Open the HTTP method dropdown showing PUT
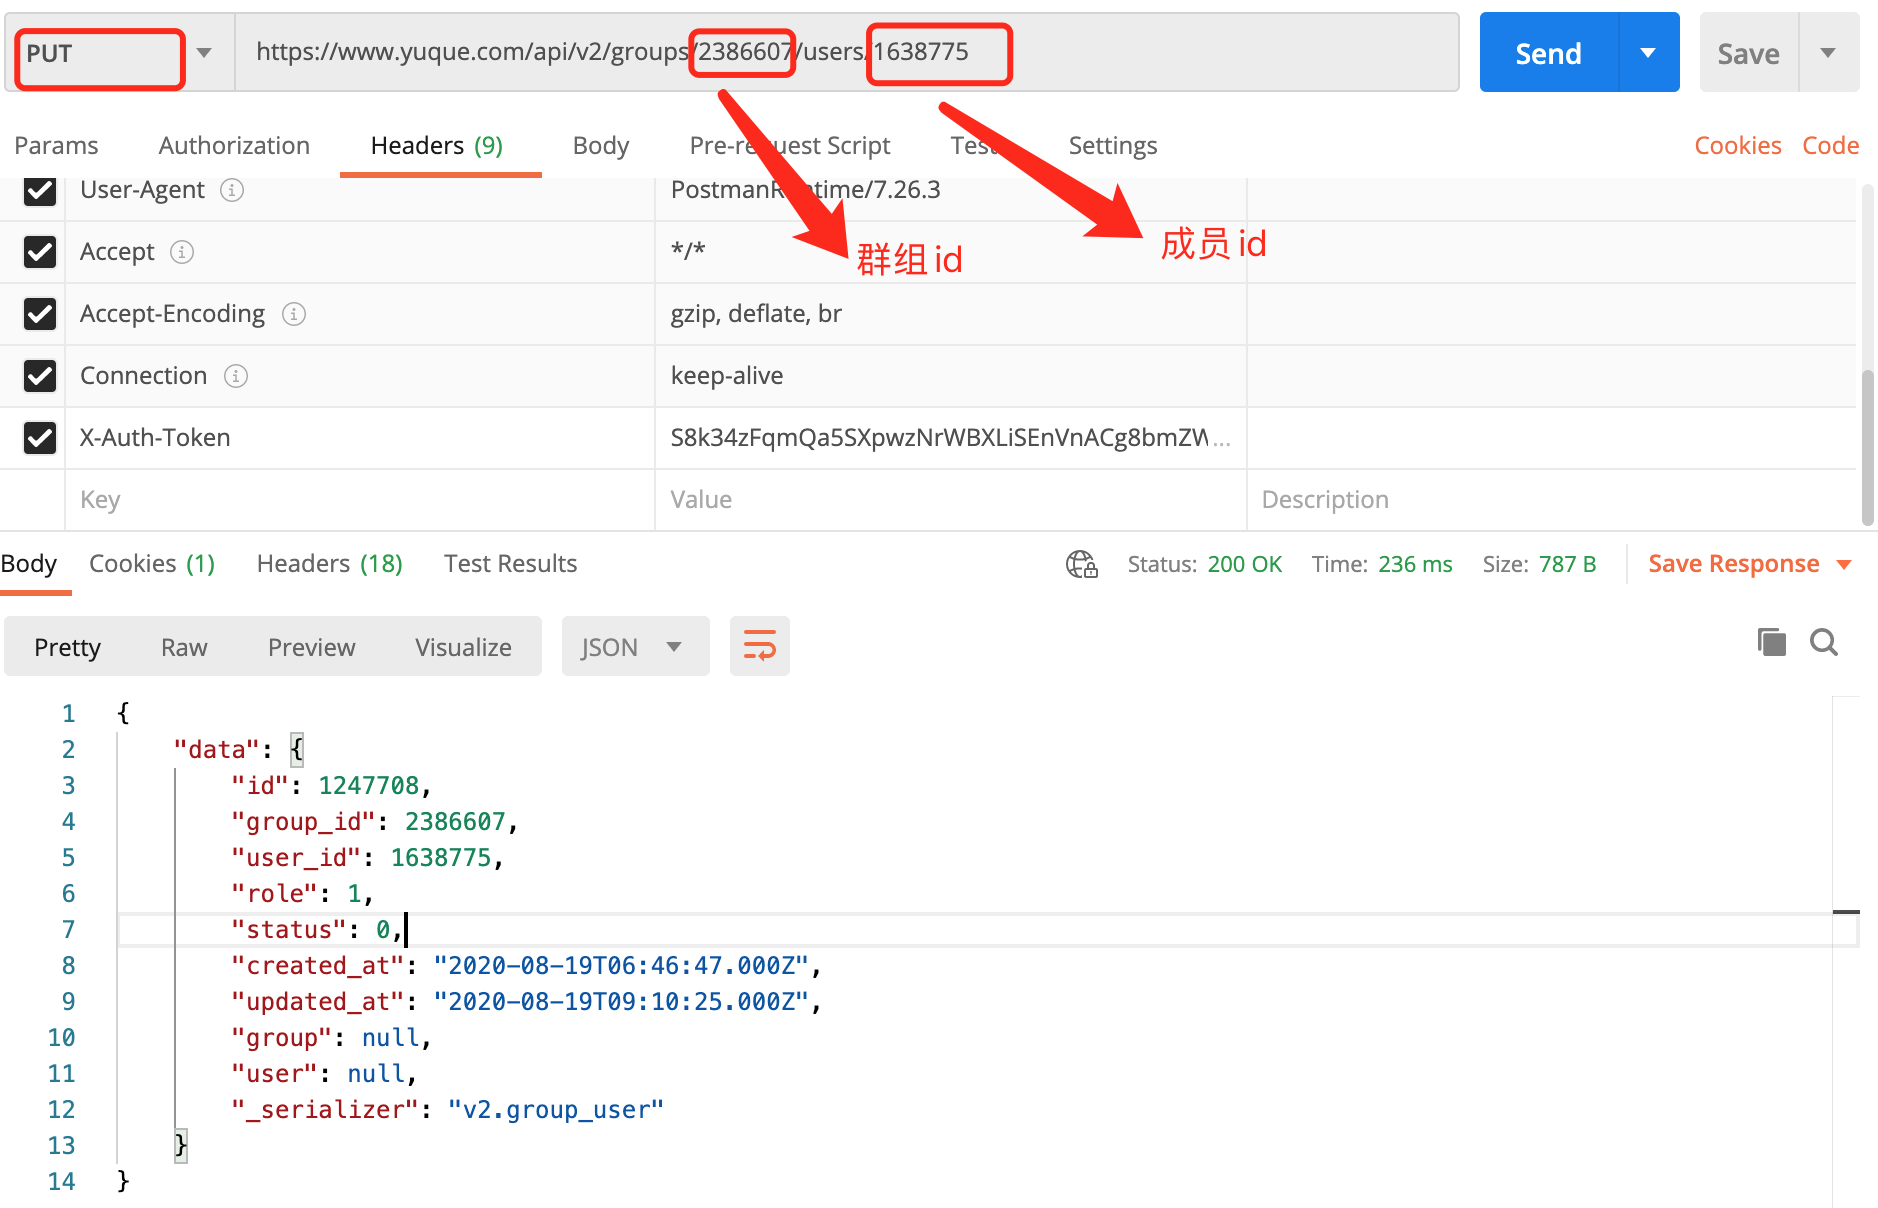This screenshot has height=1208, width=1878. tap(120, 53)
